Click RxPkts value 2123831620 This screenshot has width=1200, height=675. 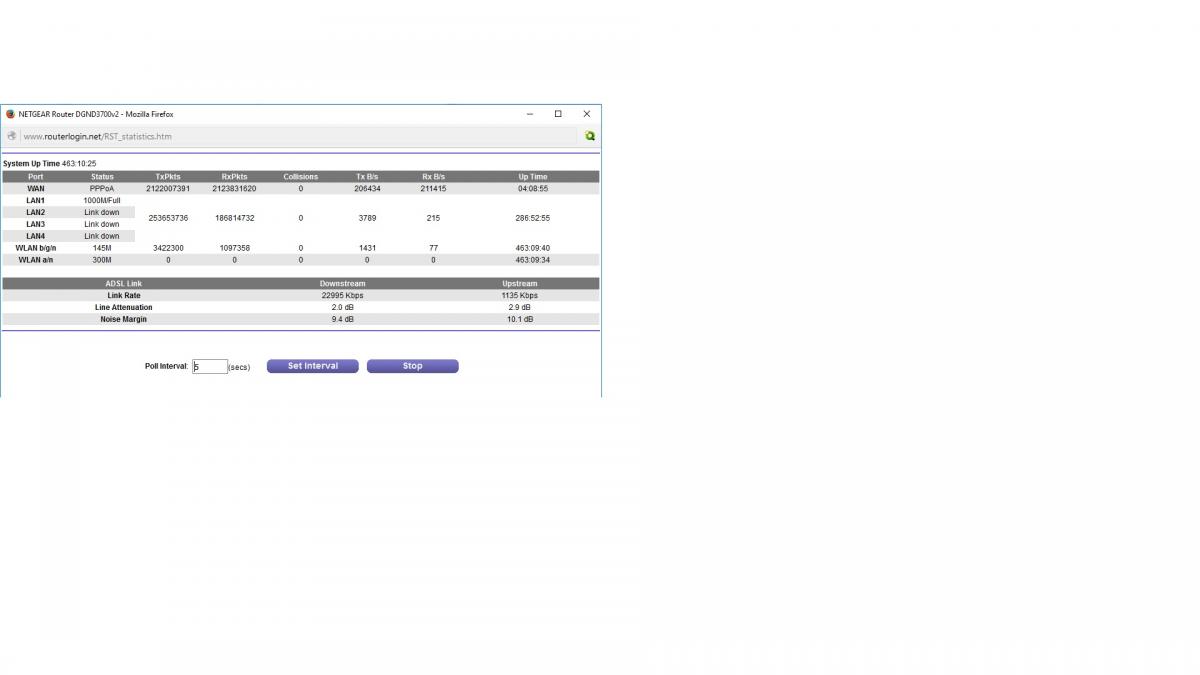tap(235, 188)
